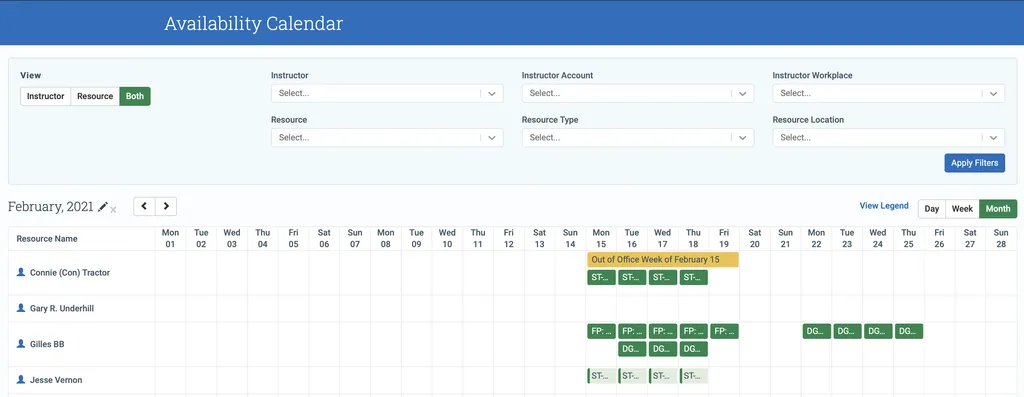Screen dimensions: 1024x397
Task: Go to previous month using left arrow
Action: coord(144,206)
